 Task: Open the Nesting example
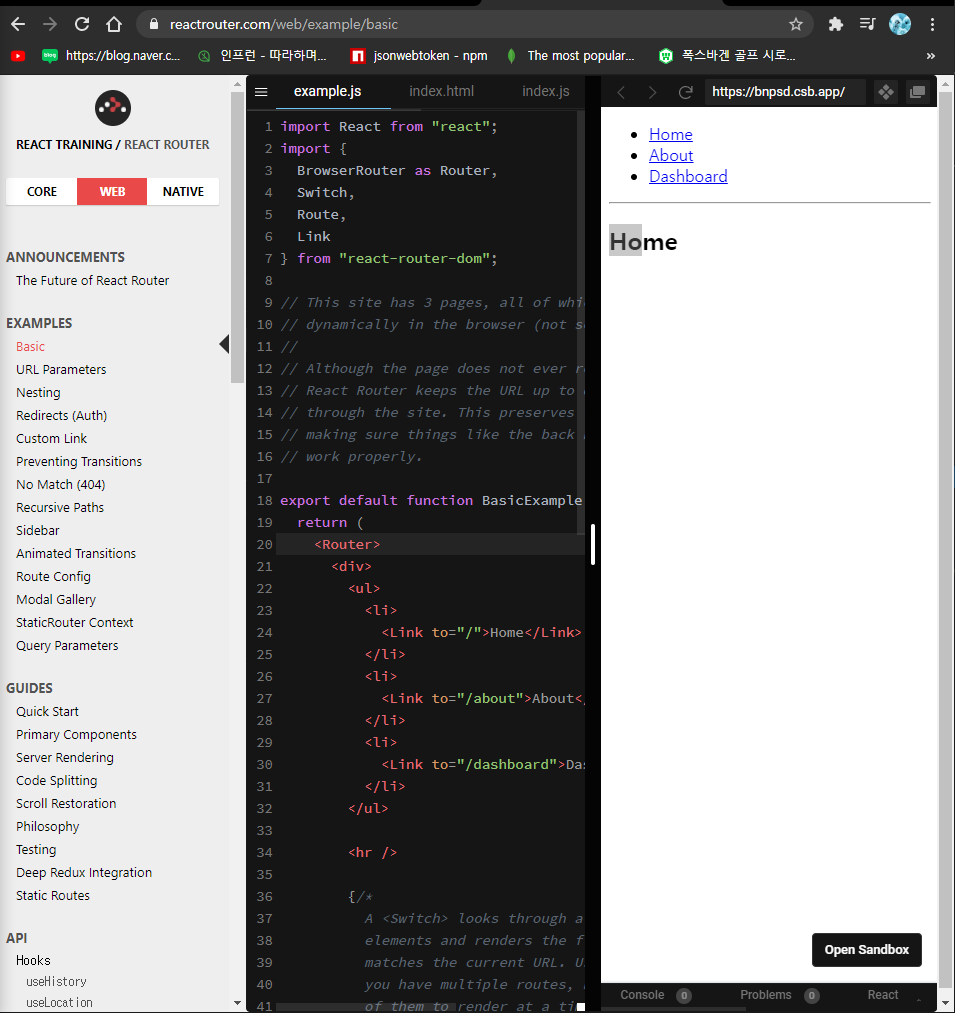38,393
